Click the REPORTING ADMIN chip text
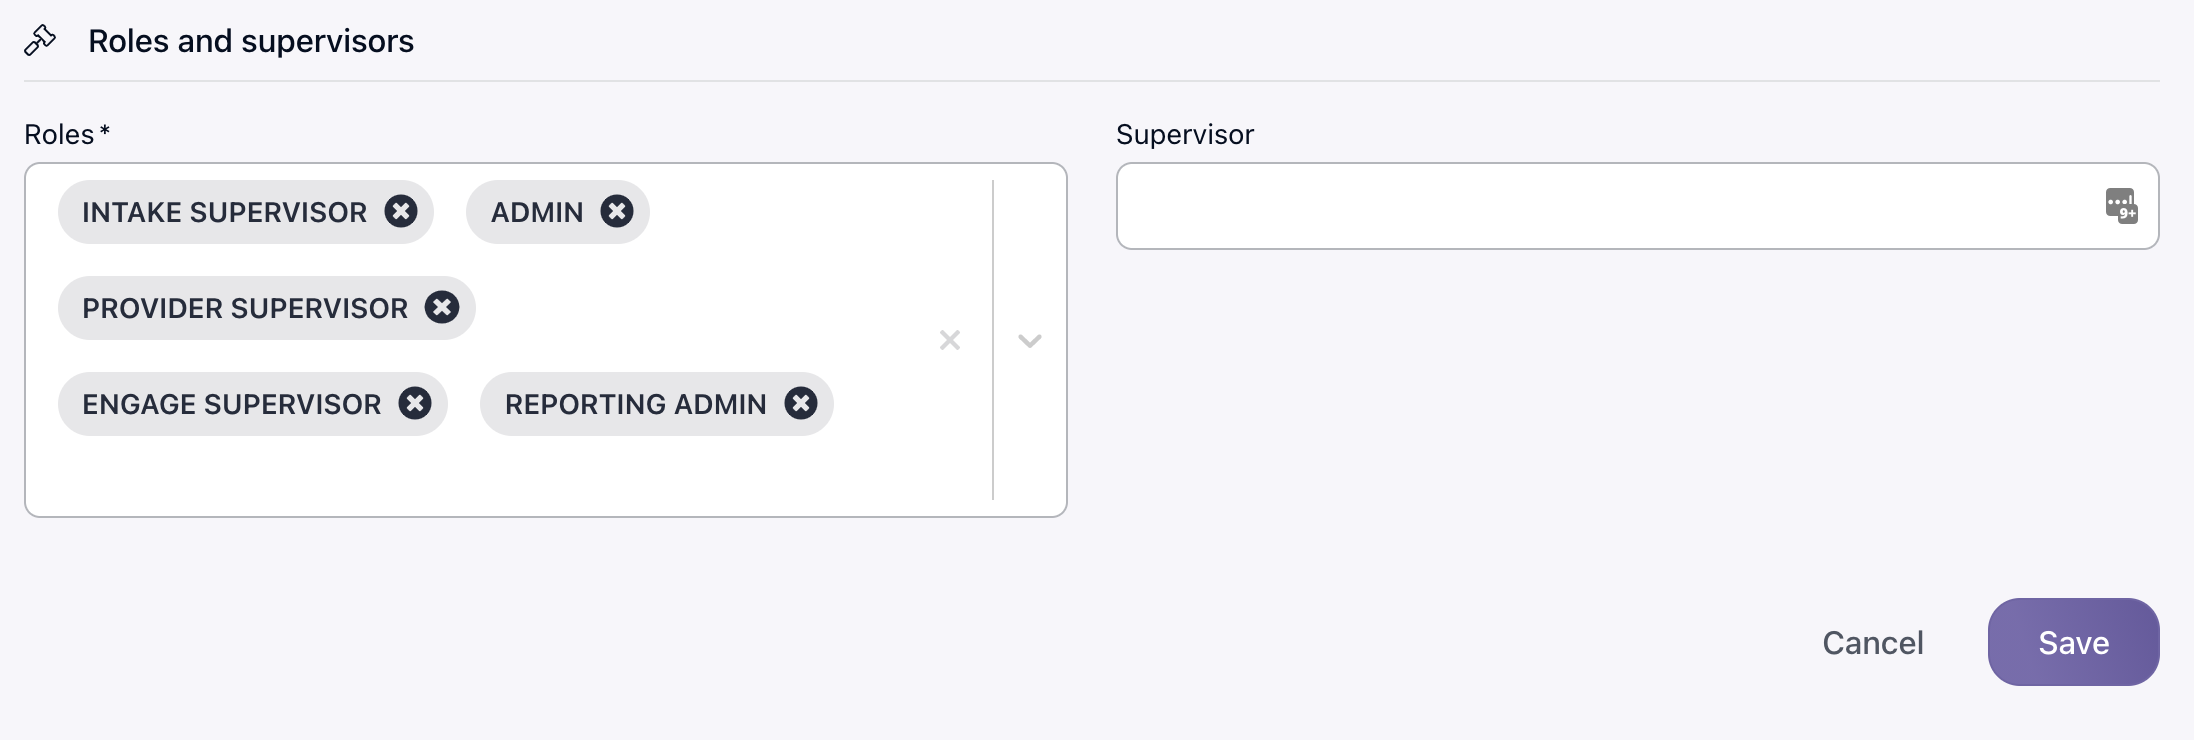Image resolution: width=2194 pixels, height=740 pixels. (x=635, y=404)
